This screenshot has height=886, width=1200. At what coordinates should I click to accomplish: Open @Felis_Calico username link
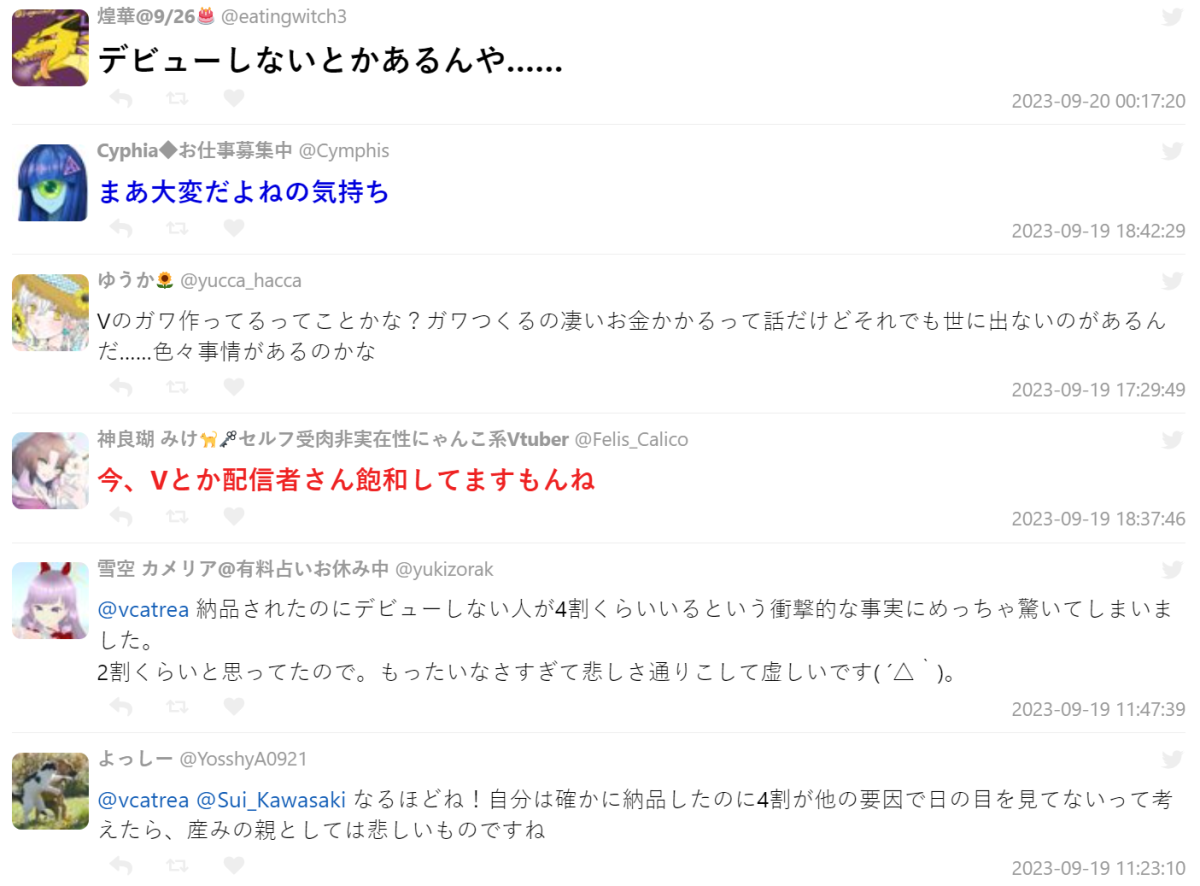[x=632, y=439]
